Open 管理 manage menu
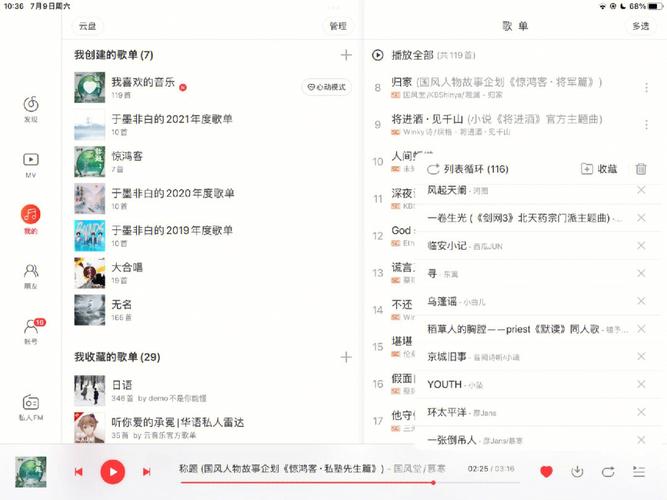 point(338,26)
